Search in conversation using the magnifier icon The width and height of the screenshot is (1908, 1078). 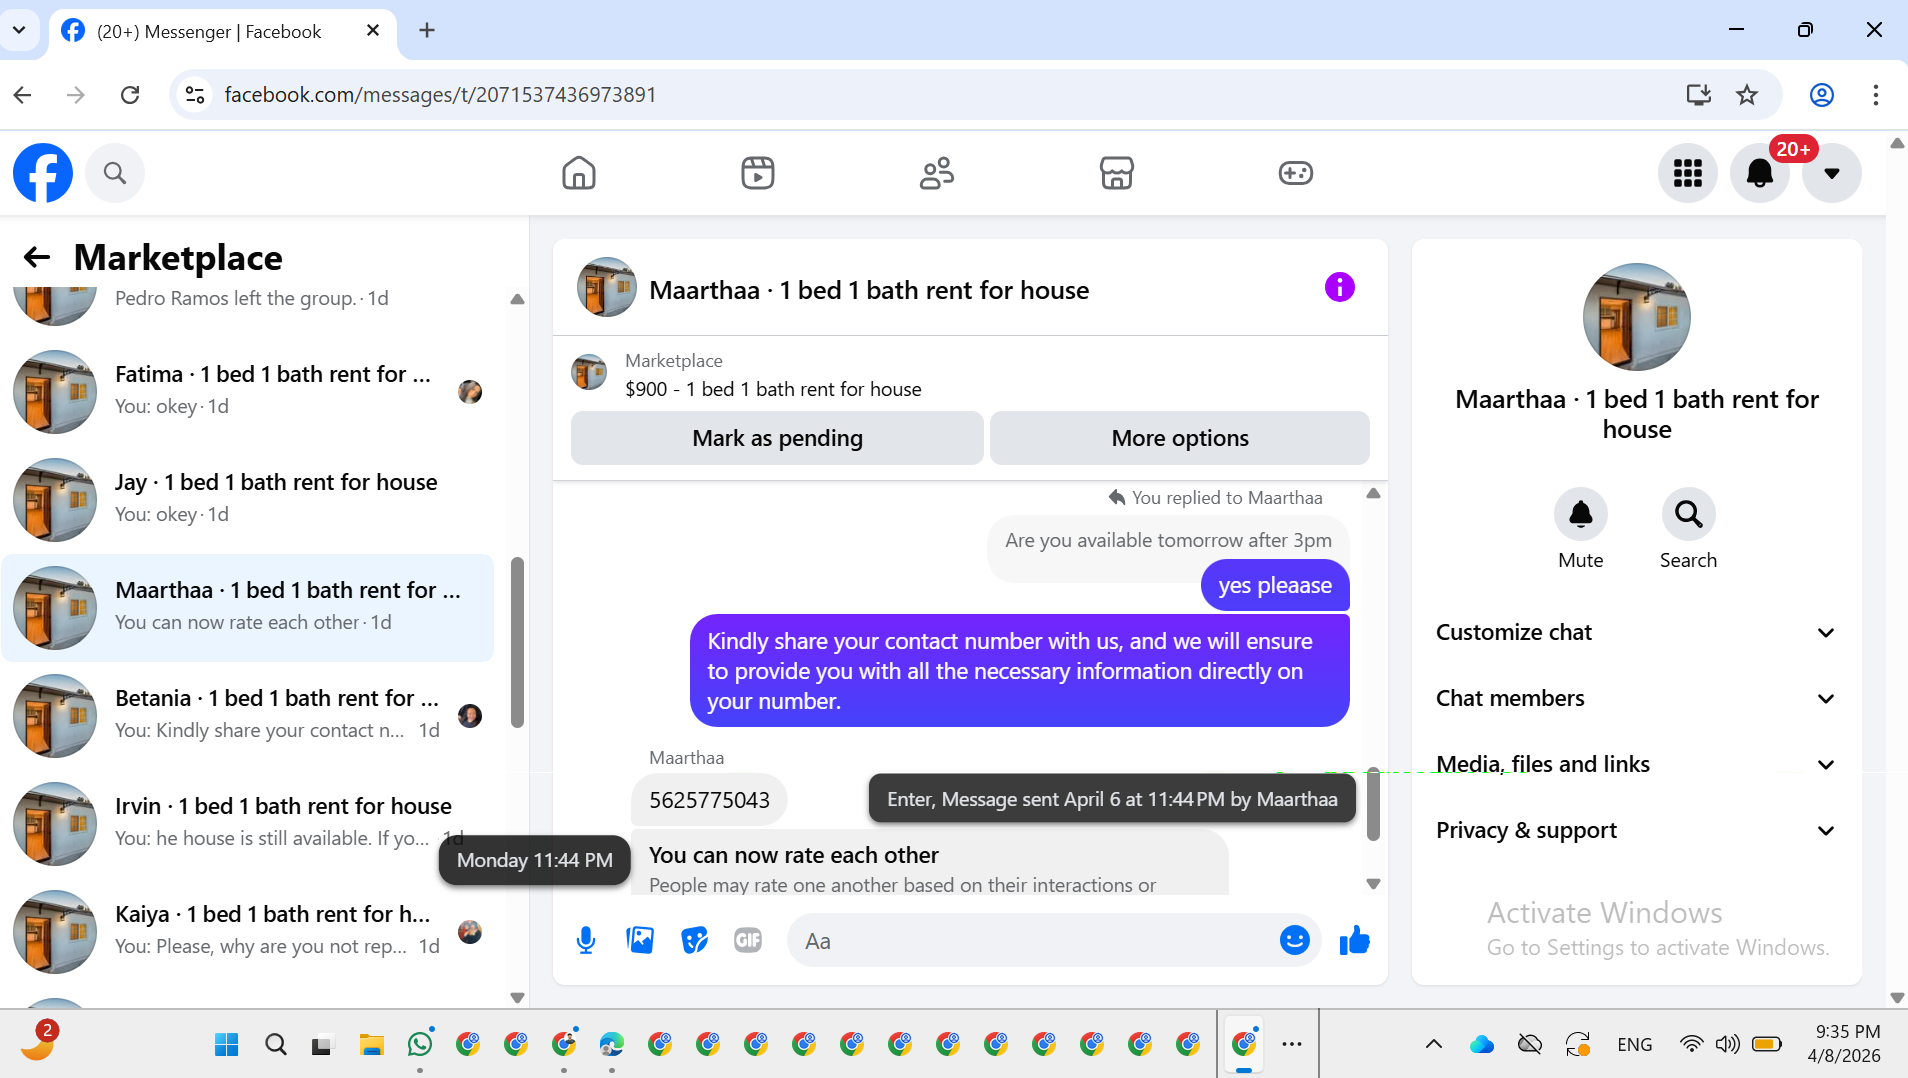(1689, 514)
